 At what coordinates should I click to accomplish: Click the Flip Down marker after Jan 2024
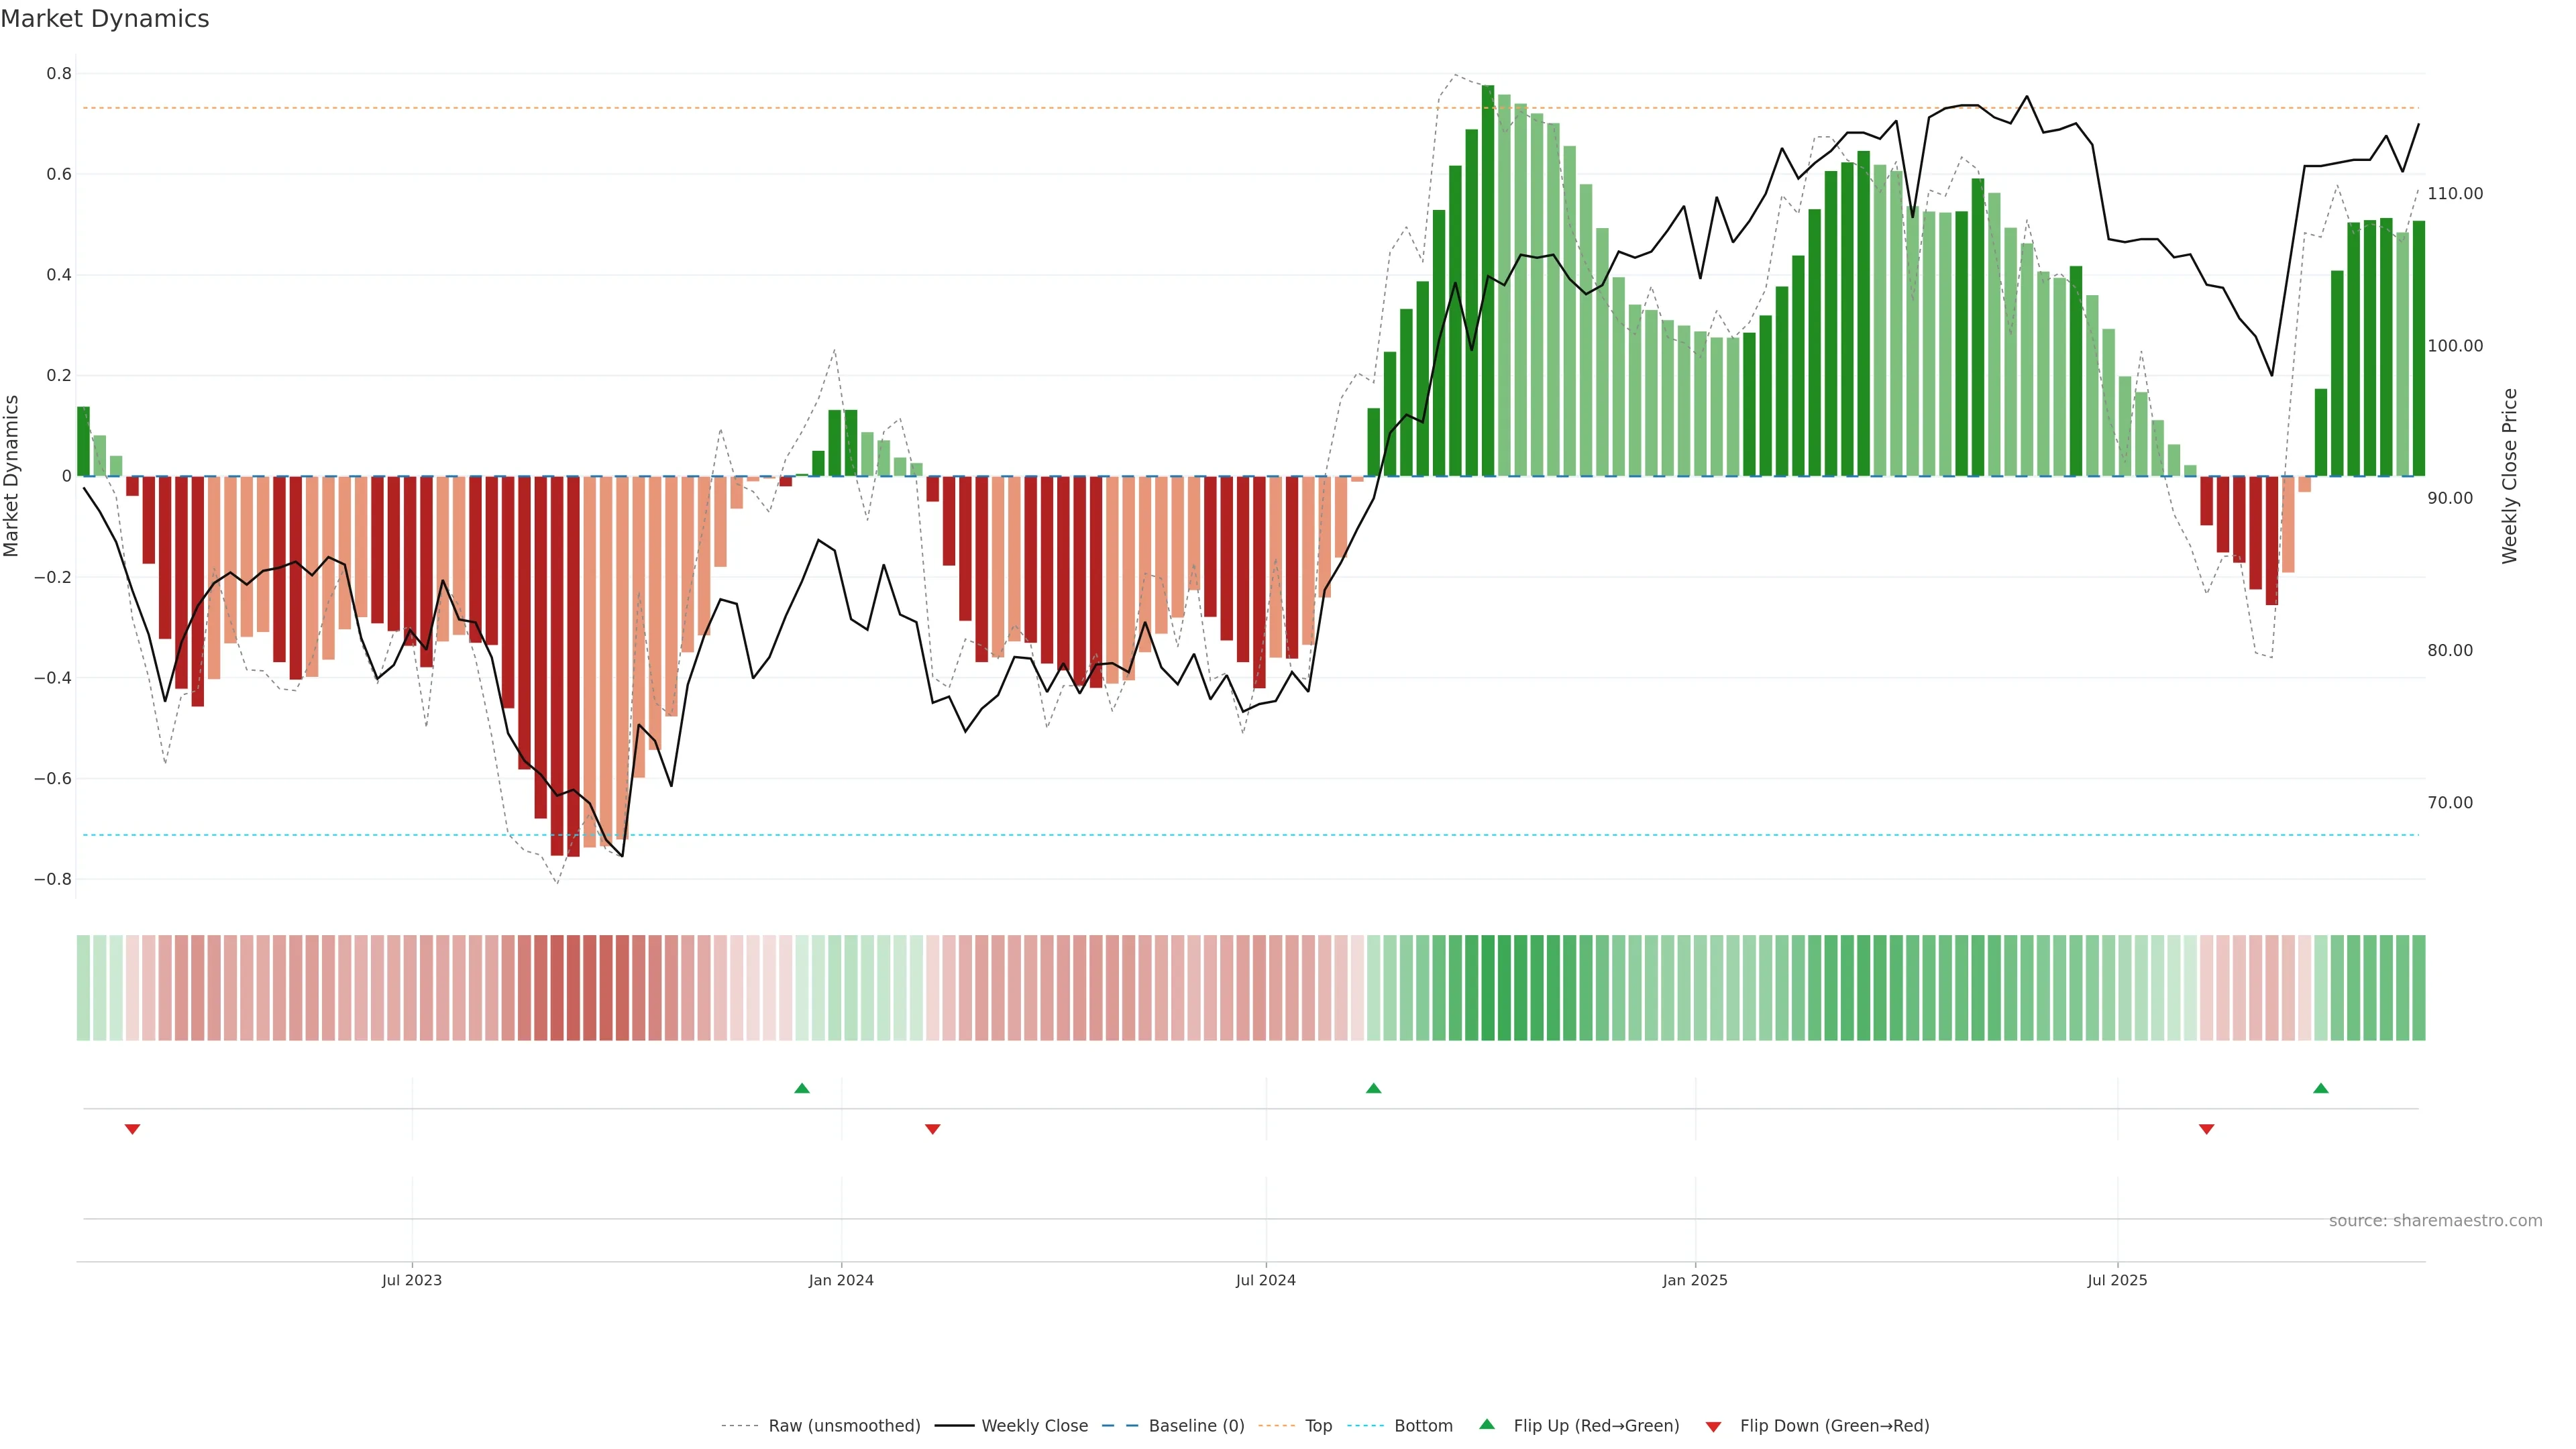coord(933,1129)
